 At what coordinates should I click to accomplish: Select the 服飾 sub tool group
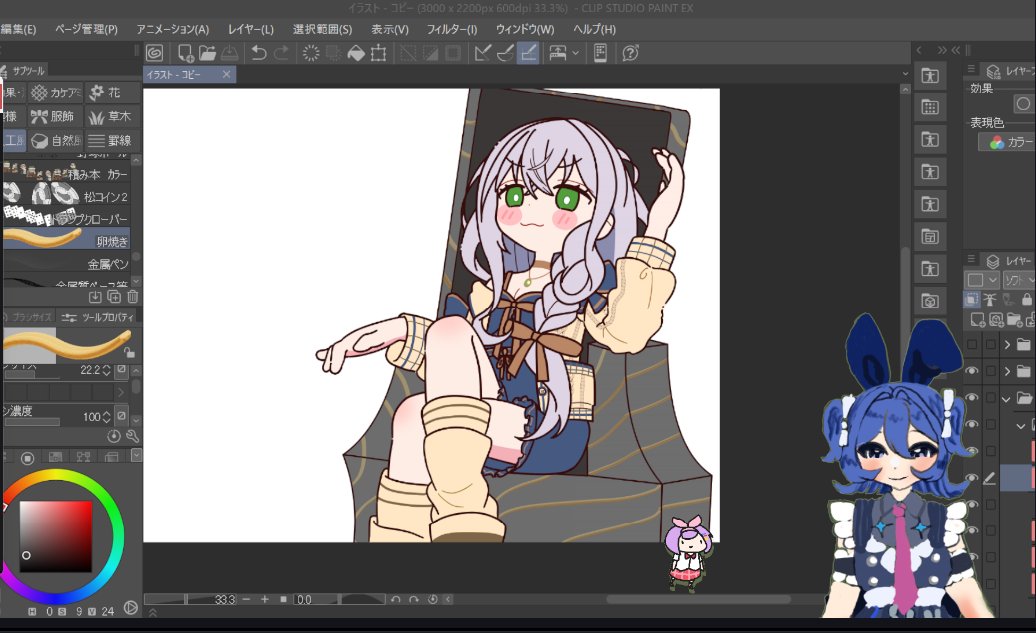56,116
